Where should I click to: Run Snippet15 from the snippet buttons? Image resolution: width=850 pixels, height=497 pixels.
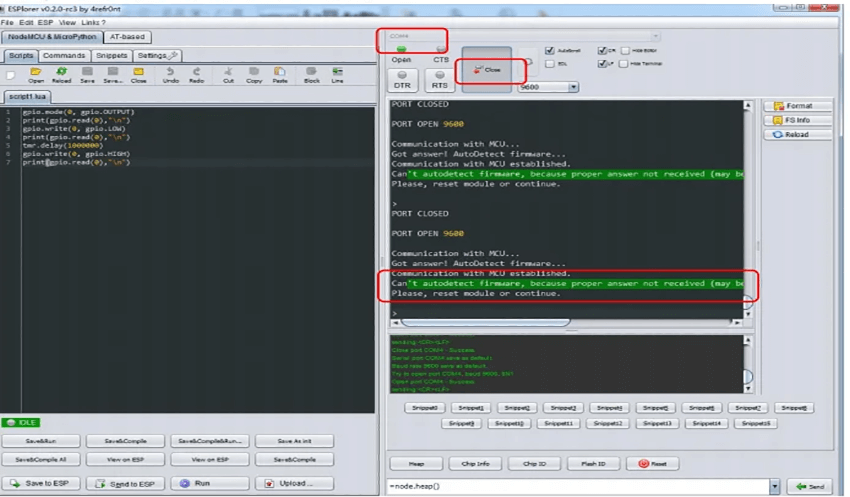(x=756, y=423)
